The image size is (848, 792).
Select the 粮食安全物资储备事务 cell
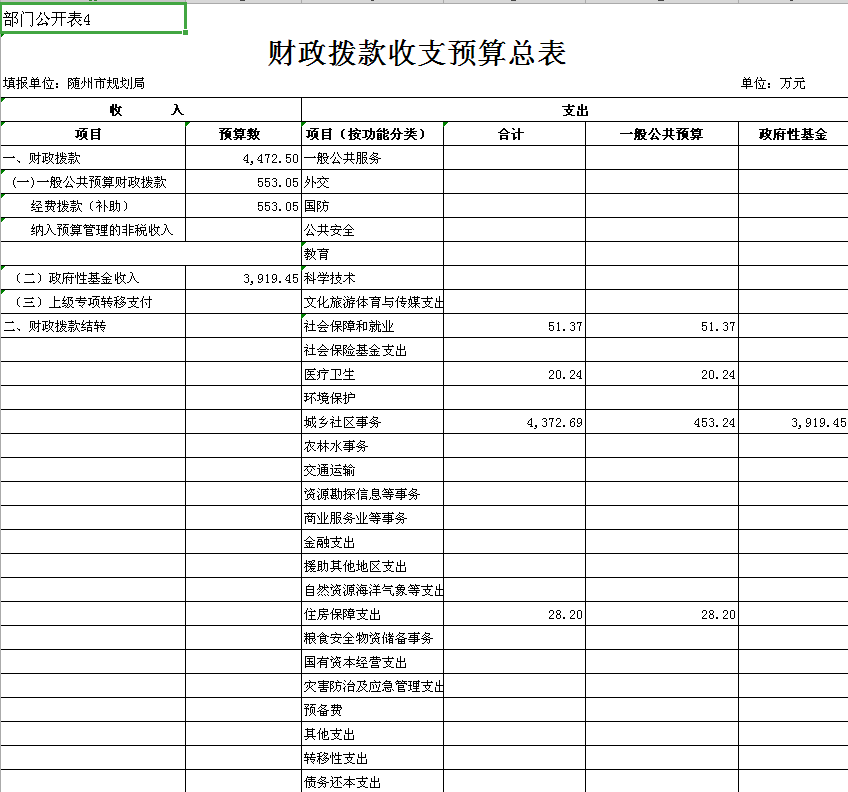(x=373, y=638)
